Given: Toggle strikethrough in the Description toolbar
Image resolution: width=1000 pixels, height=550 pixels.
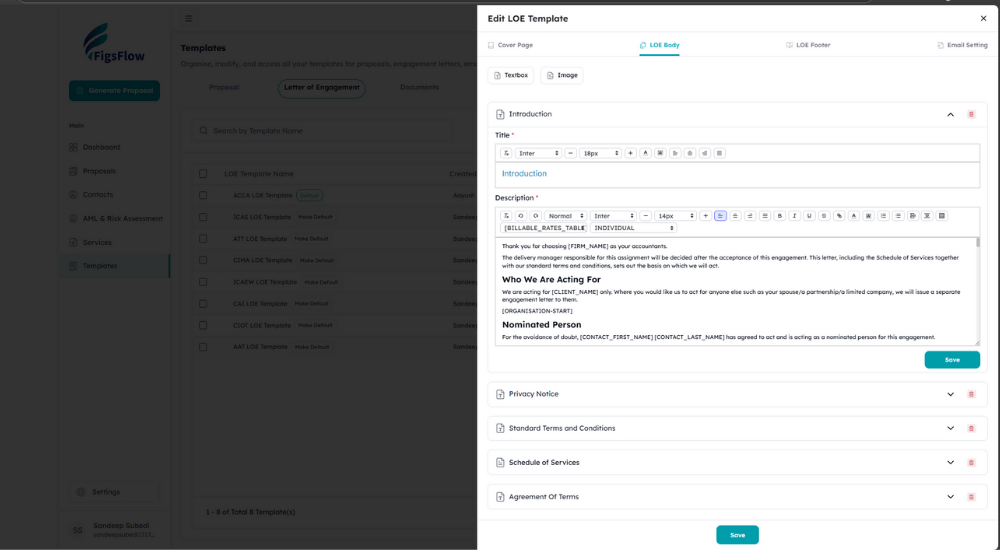Looking at the screenshot, I should (824, 216).
